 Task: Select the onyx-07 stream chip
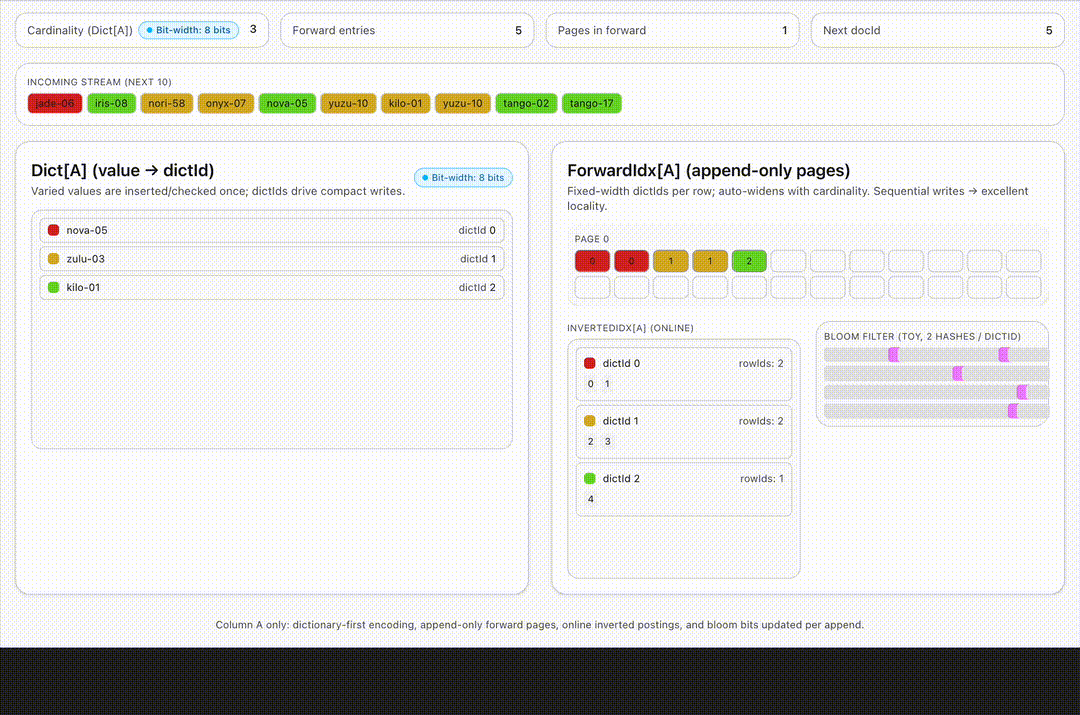click(x=225, y=103)
